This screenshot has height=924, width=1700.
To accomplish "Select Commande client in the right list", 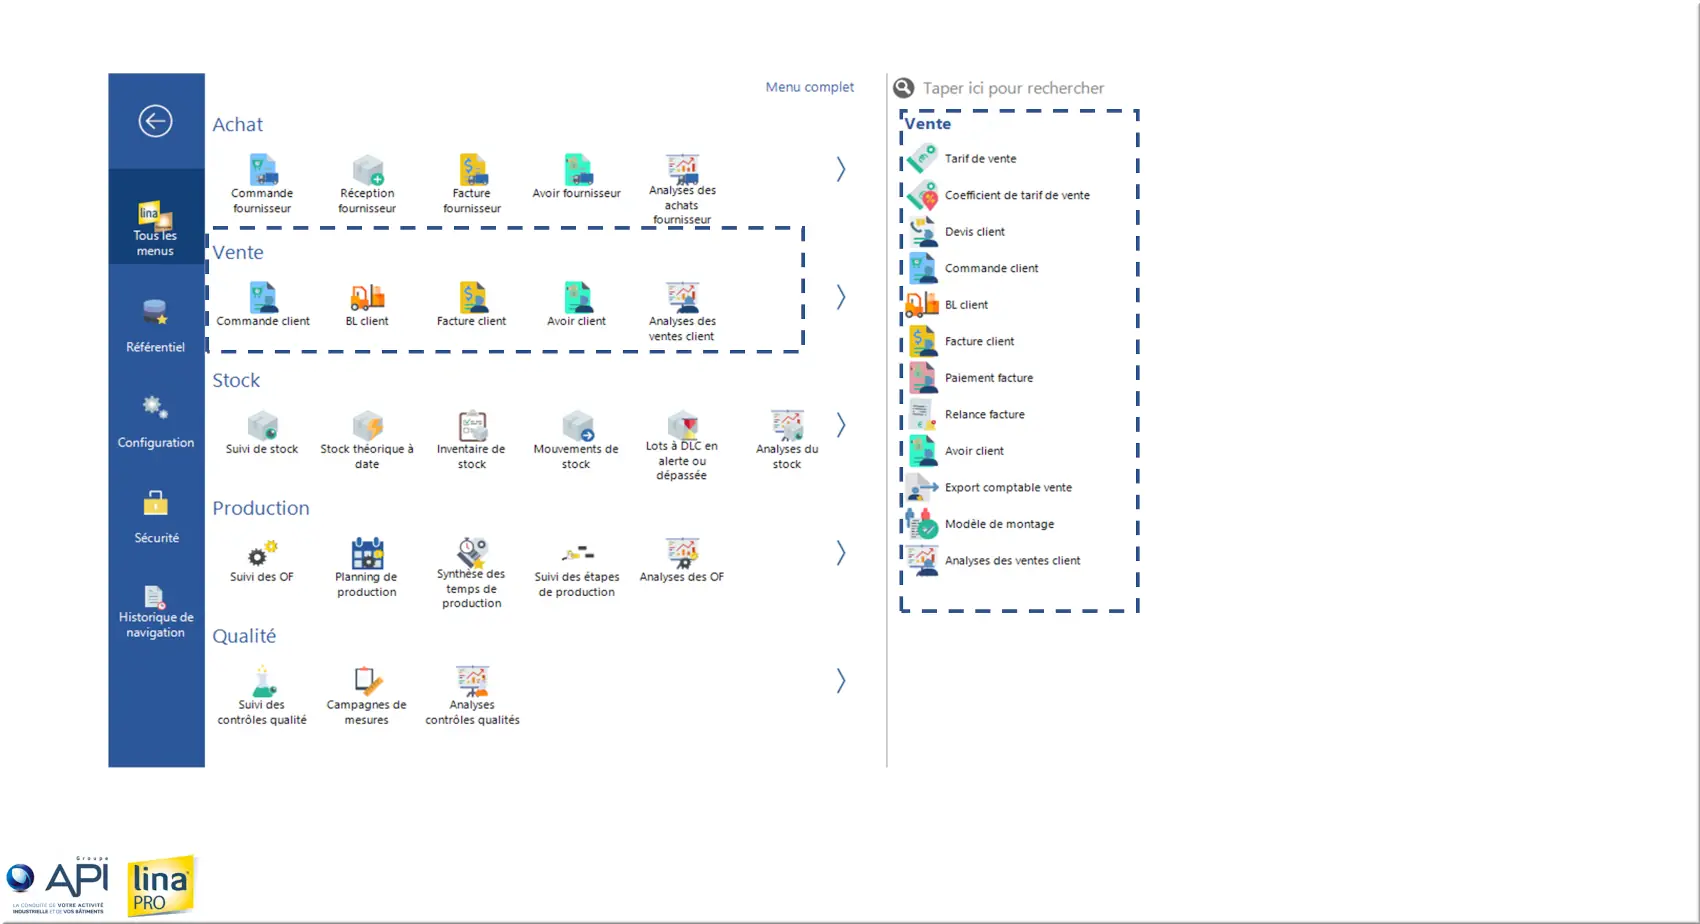I will (991, 268).
